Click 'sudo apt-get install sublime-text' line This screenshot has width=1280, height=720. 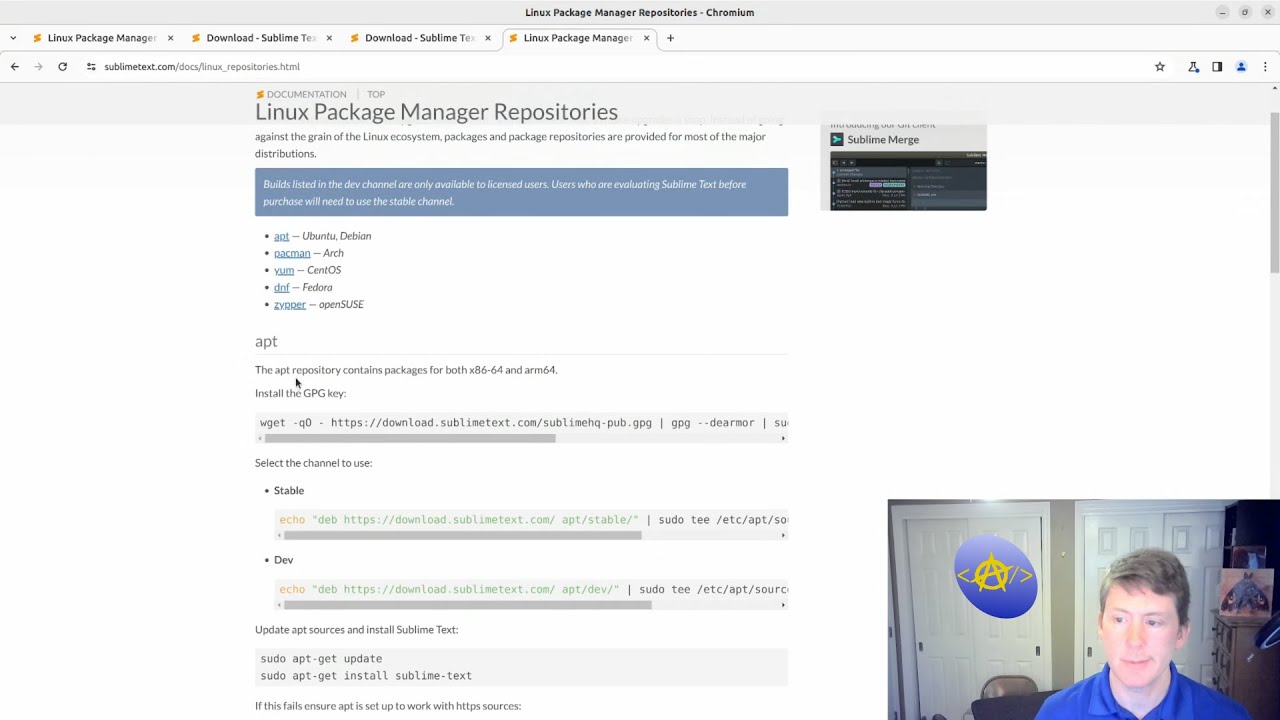[366, 676]
